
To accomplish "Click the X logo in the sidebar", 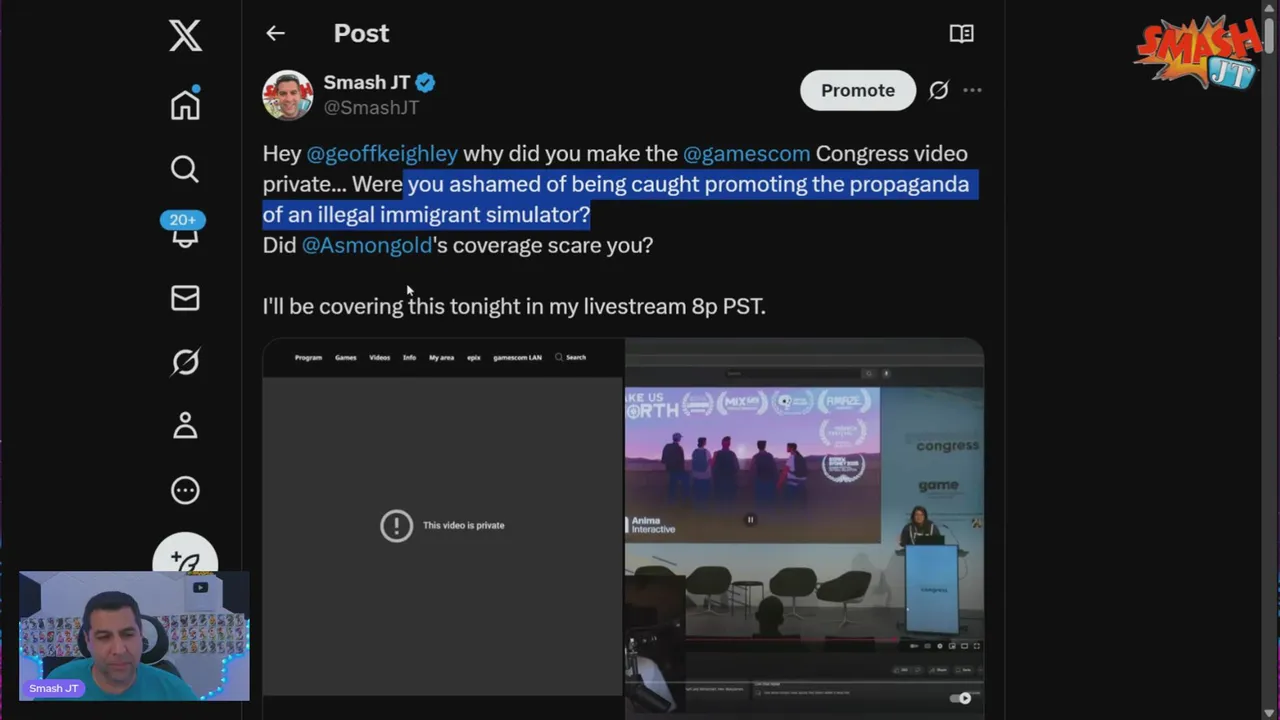I will (x=185, y=36).
